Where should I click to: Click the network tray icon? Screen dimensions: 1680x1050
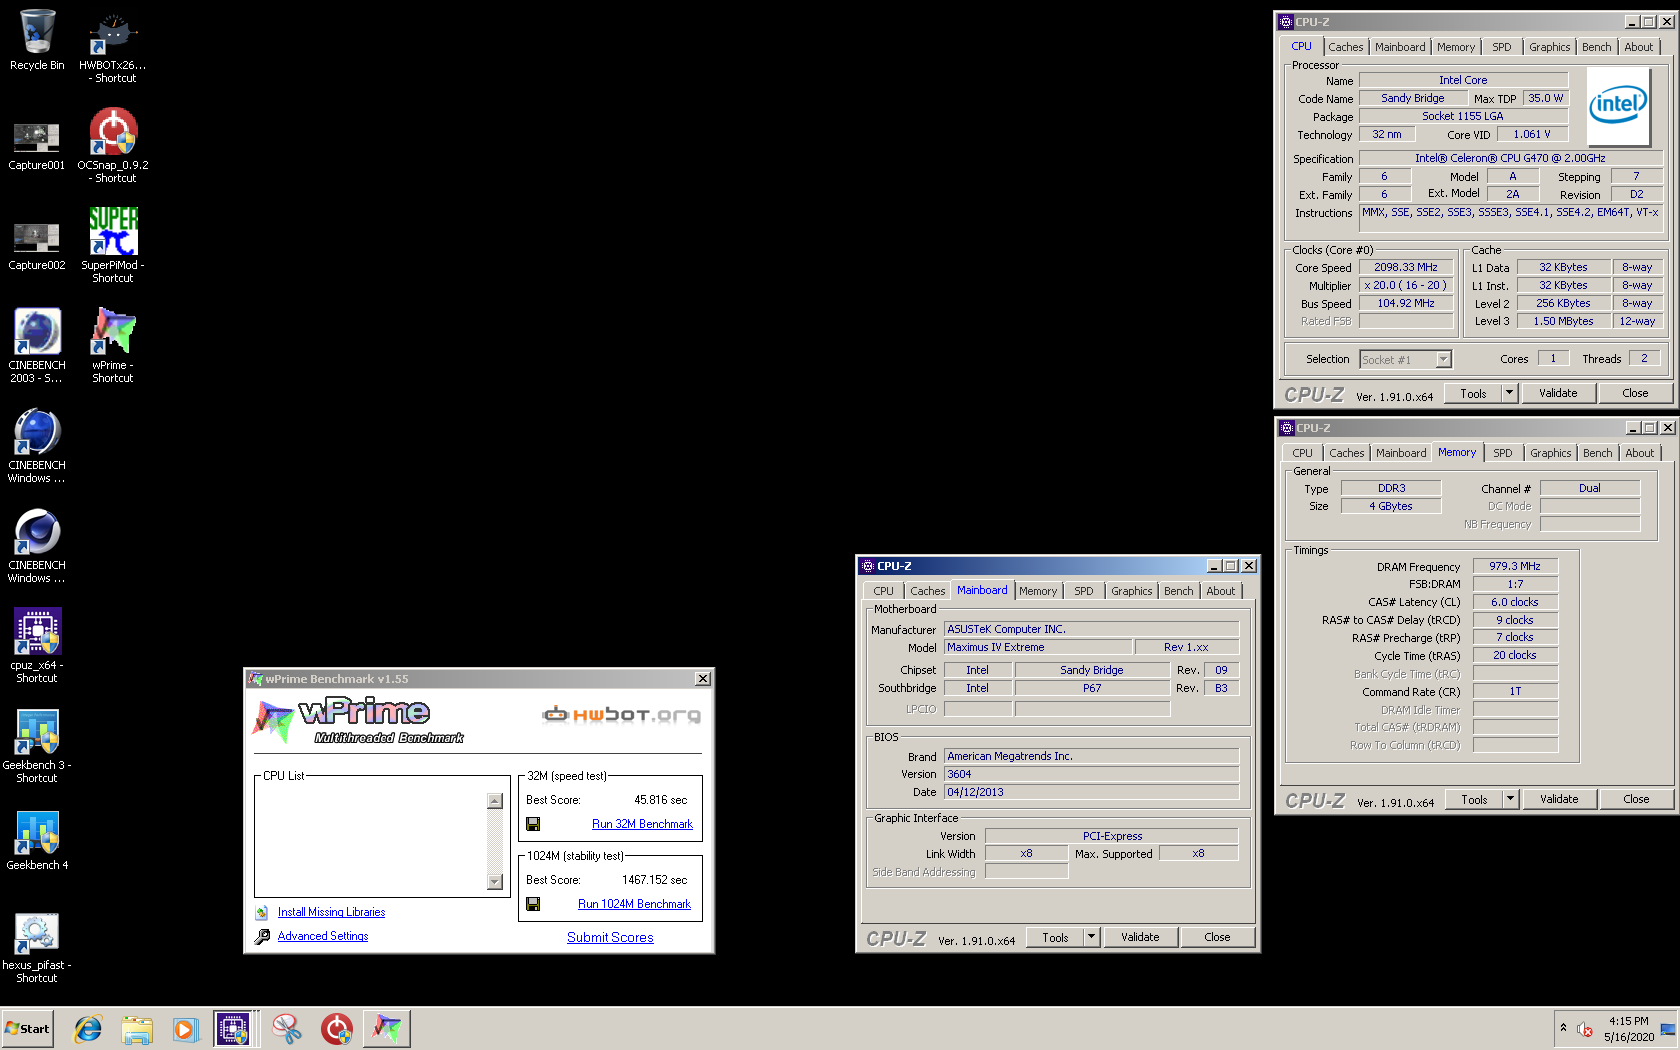coord(1668,1029)
